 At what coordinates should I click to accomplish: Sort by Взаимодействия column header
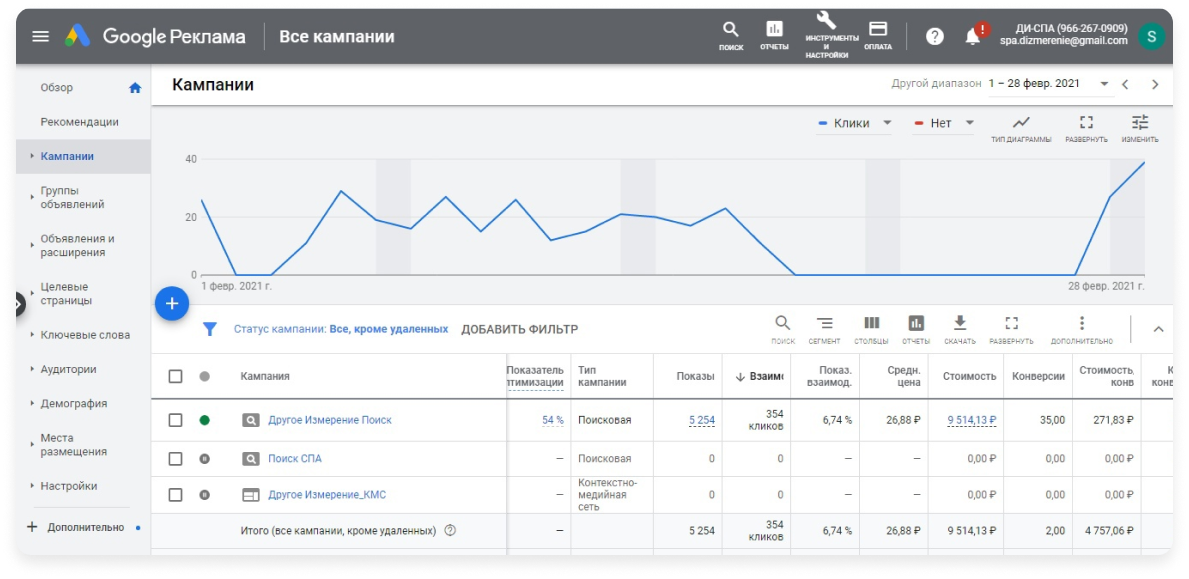tap(758, 376)
